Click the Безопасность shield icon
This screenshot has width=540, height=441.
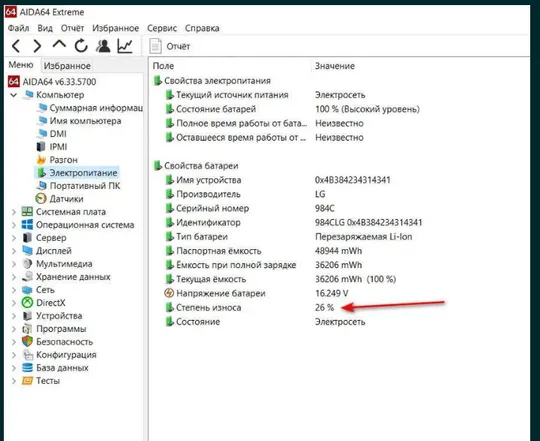pos(27,342)
